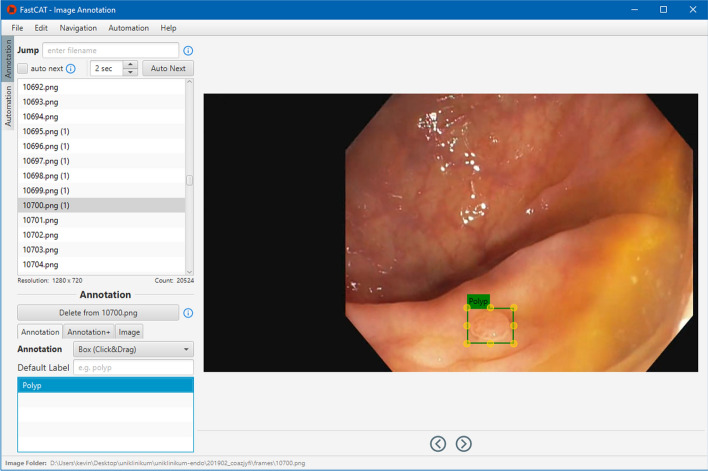The width and height of the screenshot is (708, 471).
Task: Increase the auto next seconds value
Action: pos(130,64)
